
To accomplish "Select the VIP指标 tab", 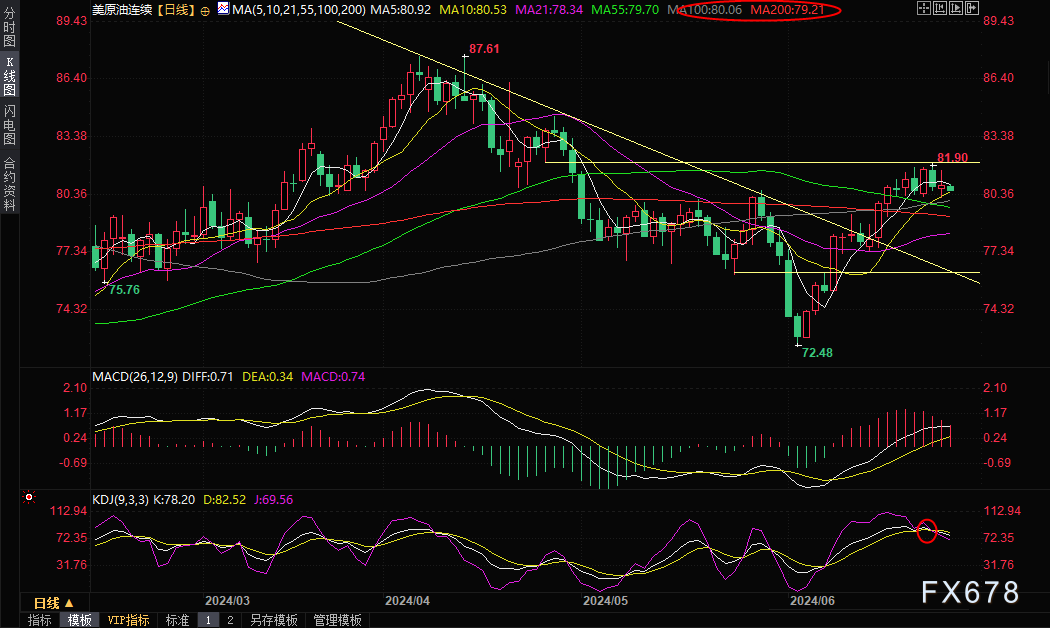I will pos(128,620).
